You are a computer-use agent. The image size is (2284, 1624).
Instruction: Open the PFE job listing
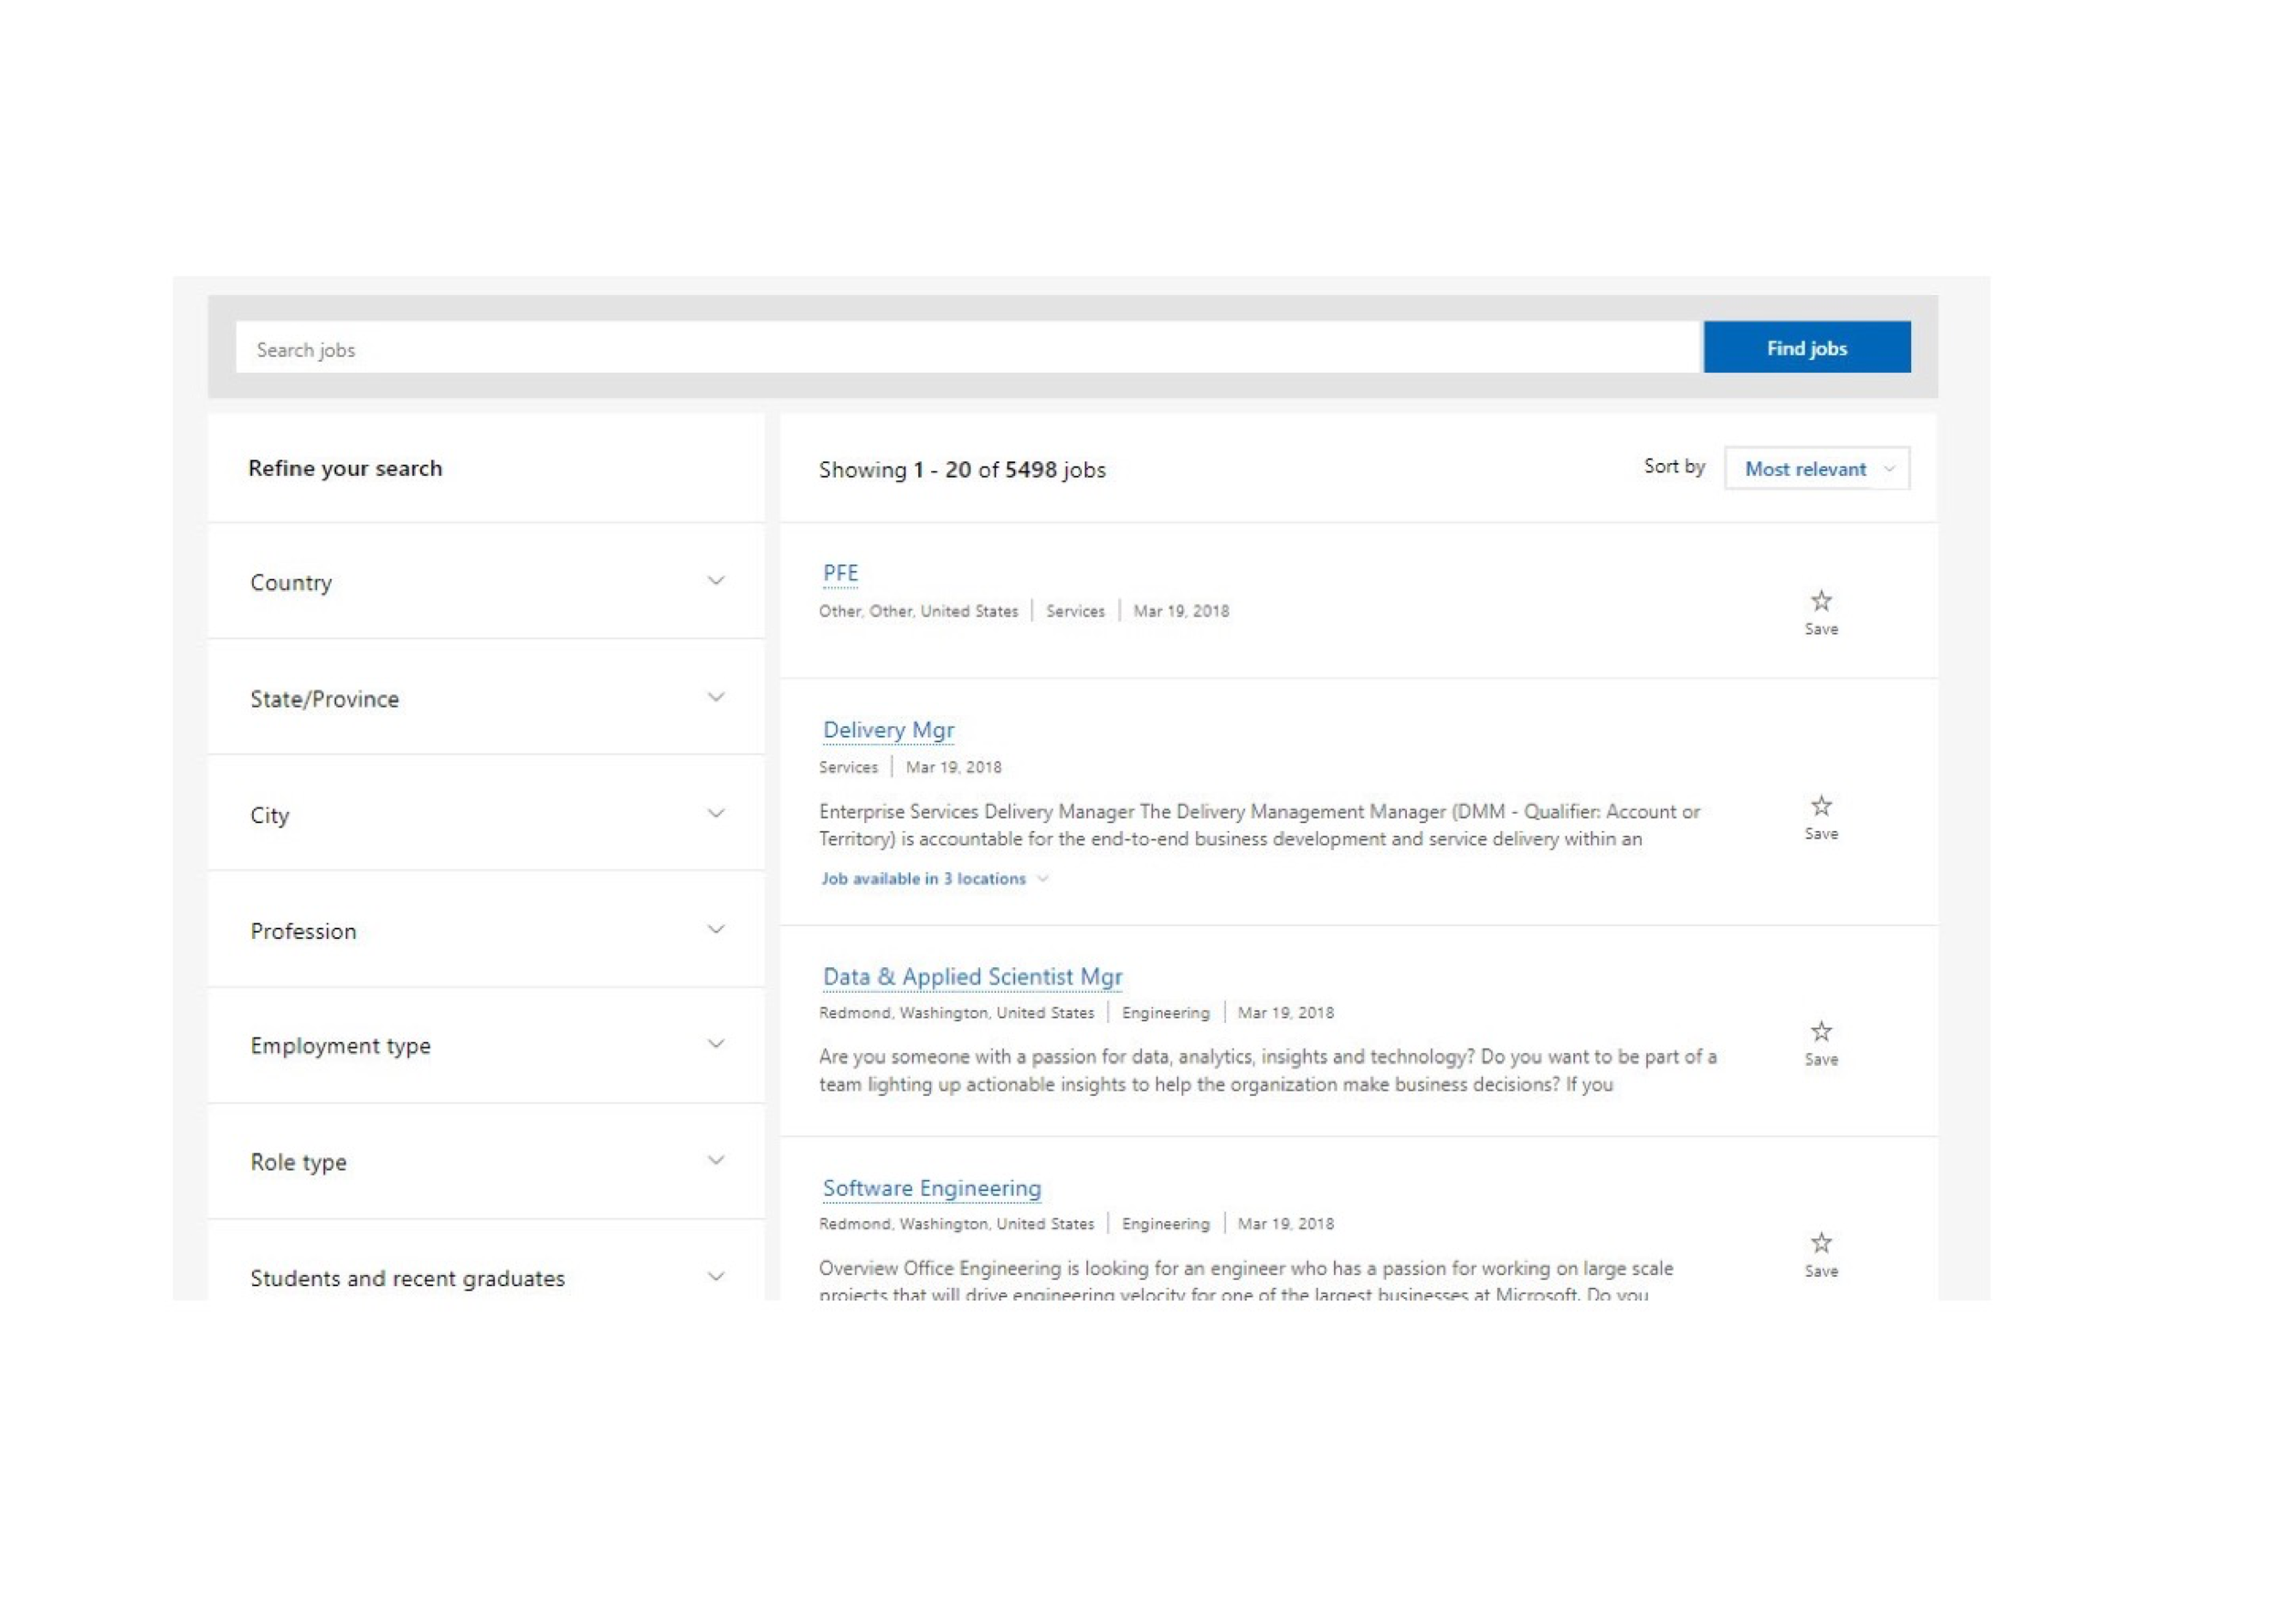pyautogui.click(x=840, y=573)
